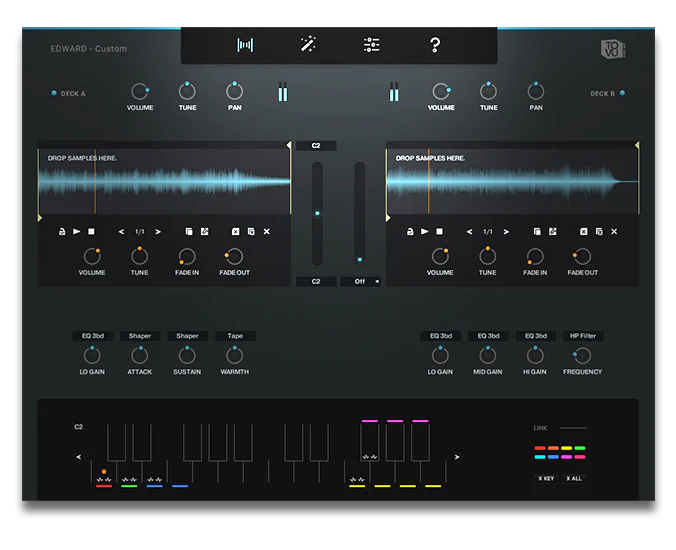The height and width of the screenshot is (550, 676).
Task: Adjust the Deck B top TUNE knob
Action: click(488, 91)
